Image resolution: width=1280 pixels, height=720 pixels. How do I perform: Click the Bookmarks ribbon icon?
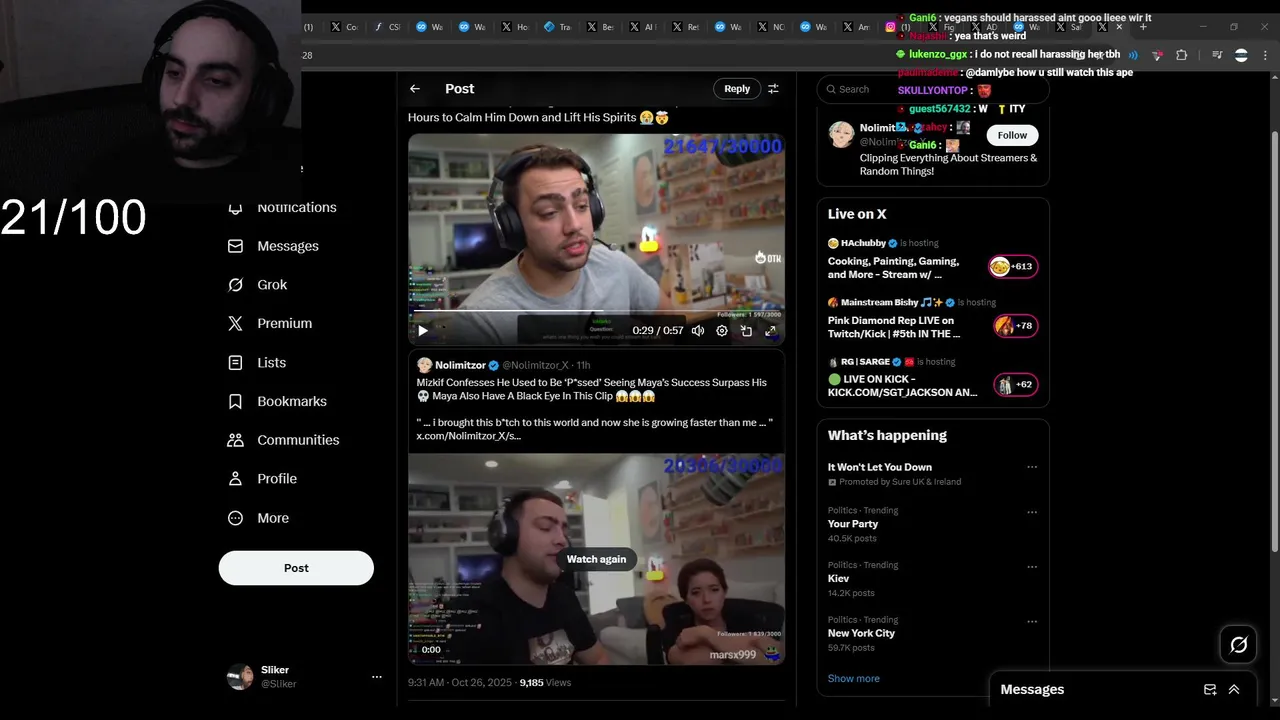(x=235, y=401)
